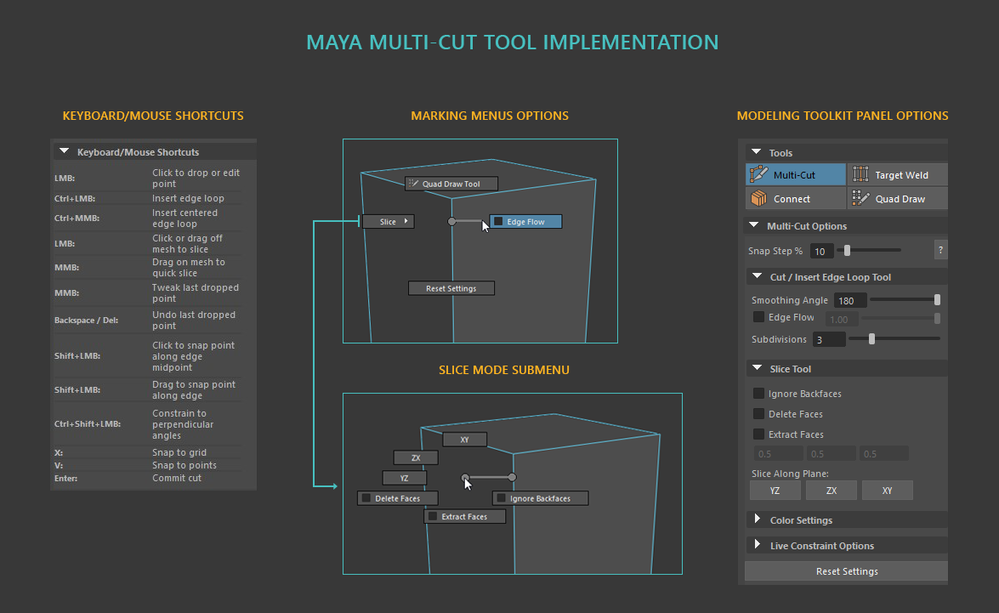999x613 pixels.
Task: Click 'Commit cut' shortcut row
Action: pyautogui.click(x=148, y=478)
